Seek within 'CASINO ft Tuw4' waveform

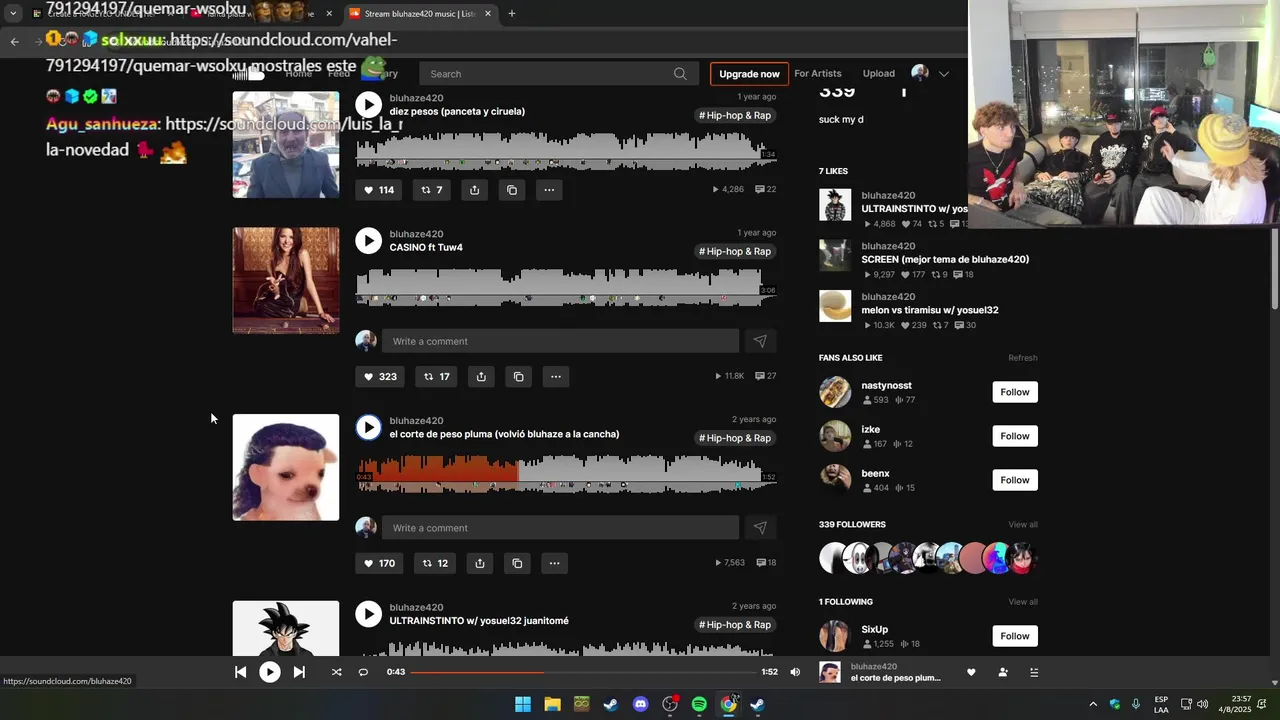[x=566, y=286]
